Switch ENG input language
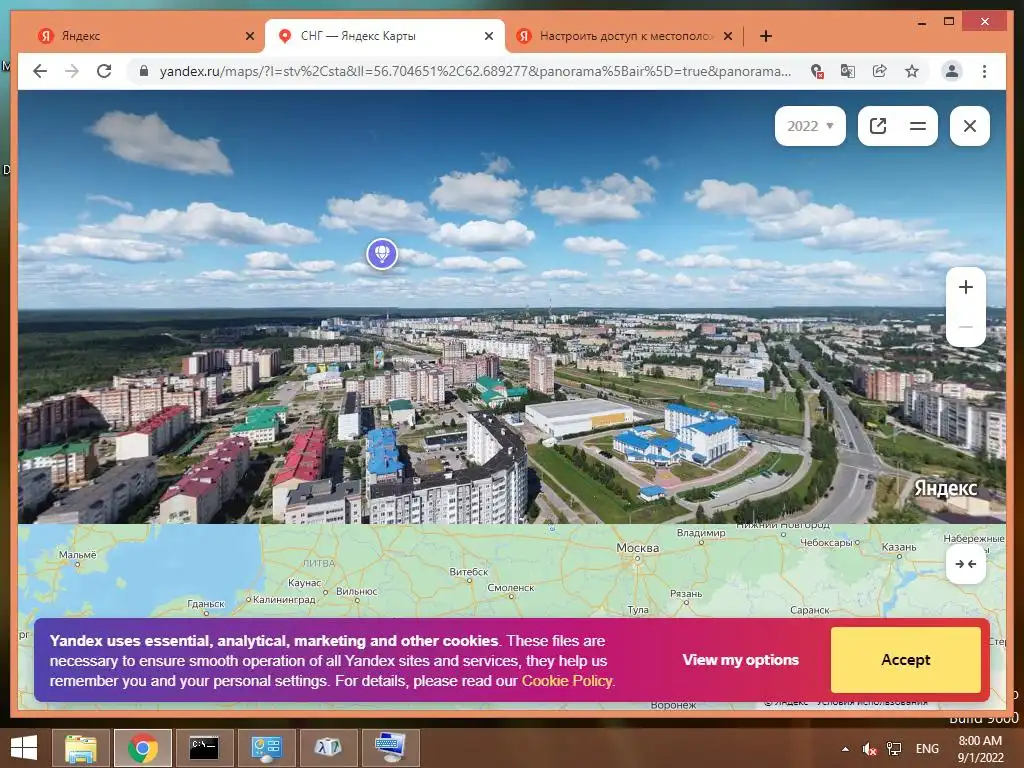This screenshot has width=1024, height=768. coord(927,749)
